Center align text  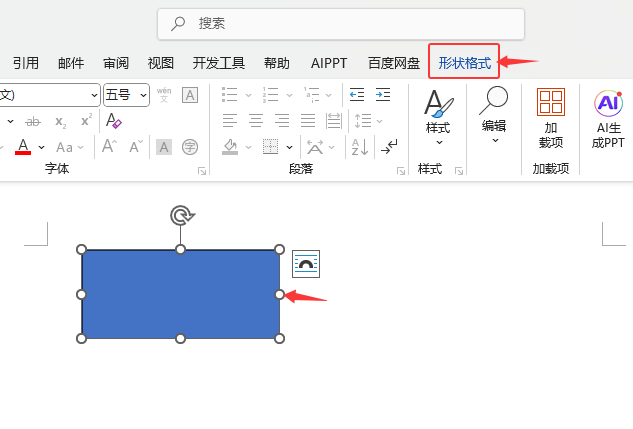[256, 121]
